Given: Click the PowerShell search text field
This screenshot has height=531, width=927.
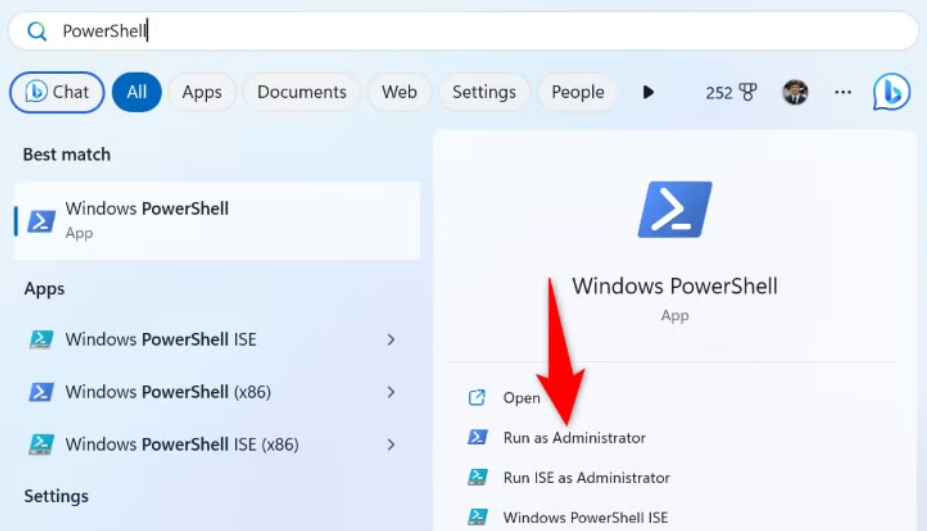Looking at the screenshot, I should [x=480, y=31].
